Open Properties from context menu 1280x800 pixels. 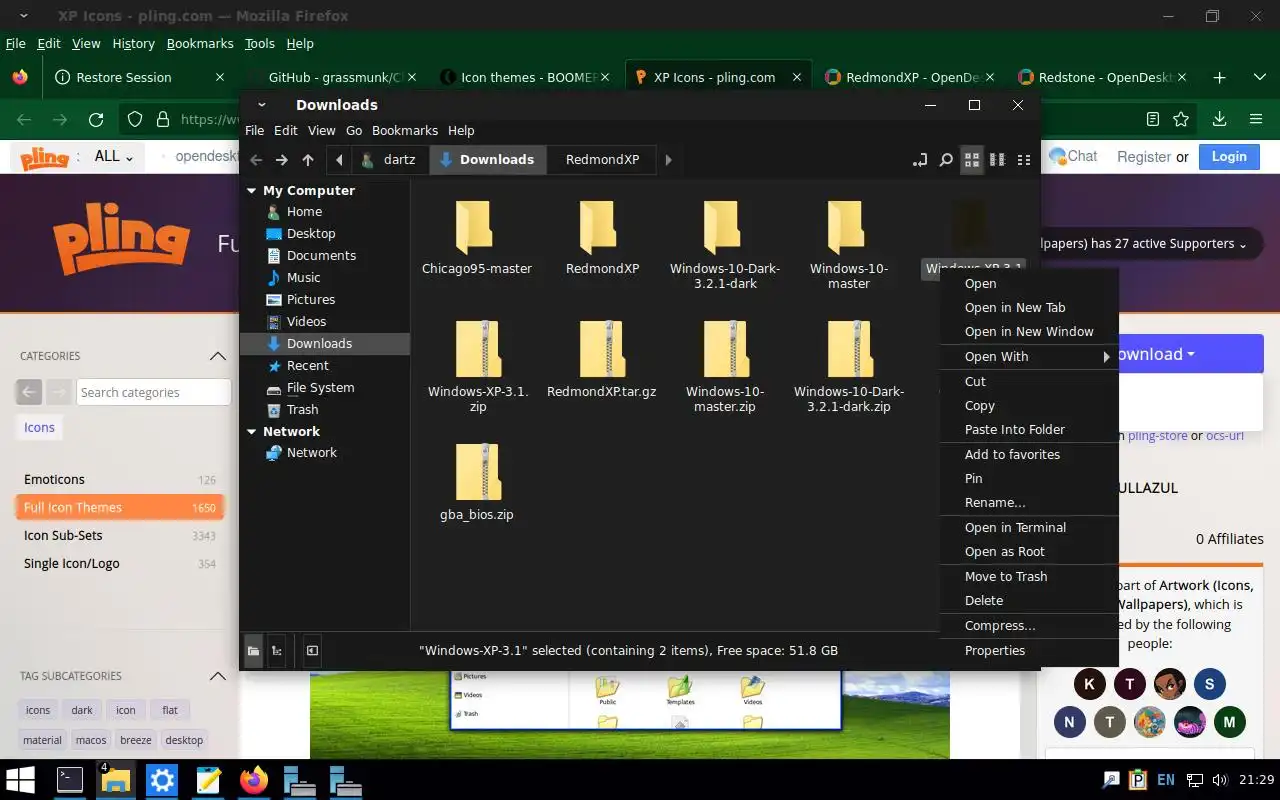[x=1029, y=650]
